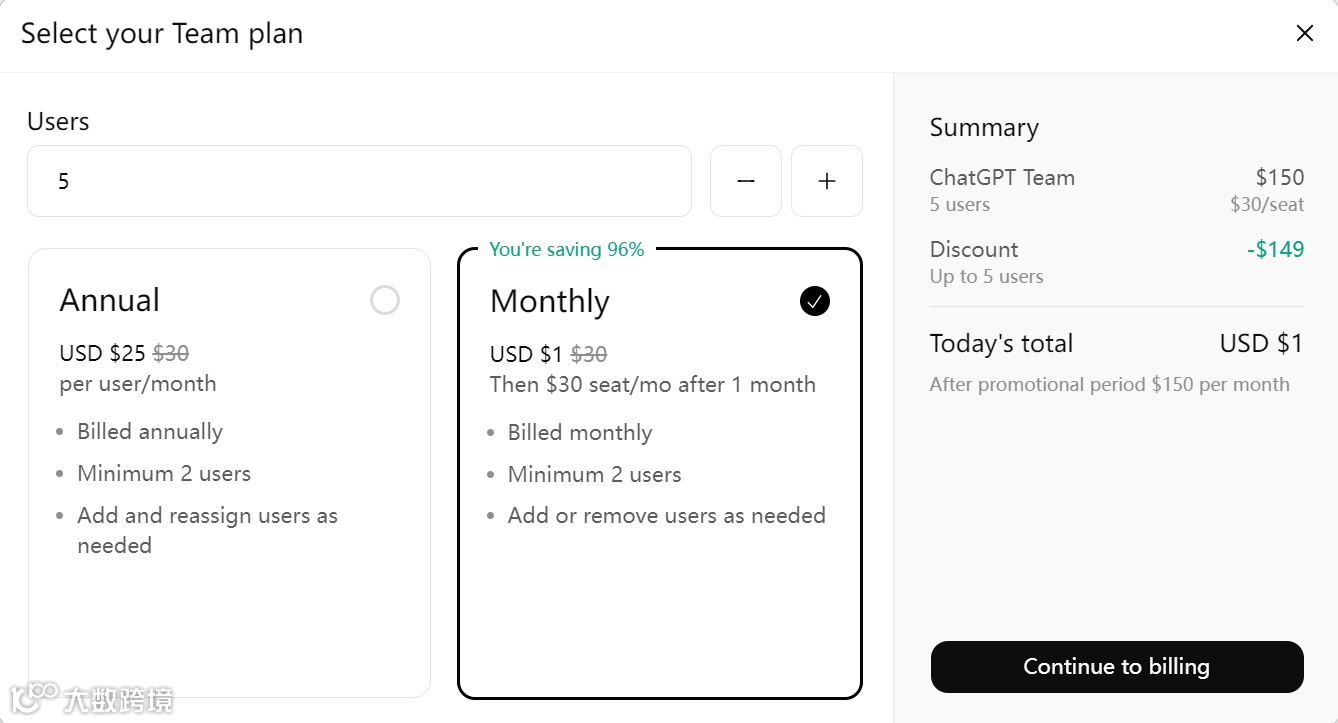
Task: Click Add or remove users as needed
Action: coord(666,516)
